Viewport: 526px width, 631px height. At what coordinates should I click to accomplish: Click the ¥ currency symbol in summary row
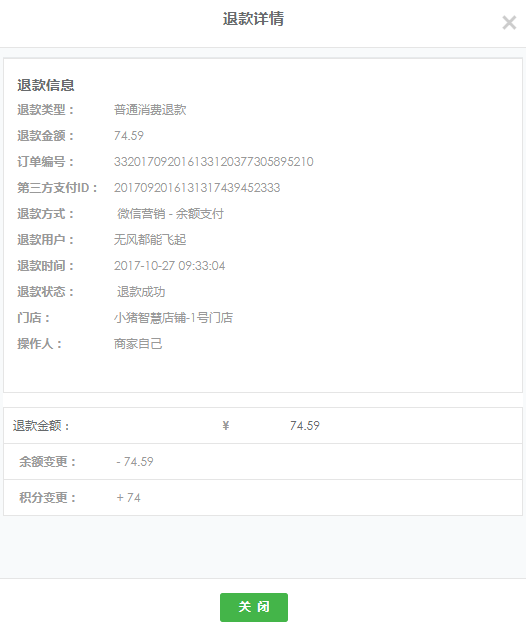[x=226, y=425]
